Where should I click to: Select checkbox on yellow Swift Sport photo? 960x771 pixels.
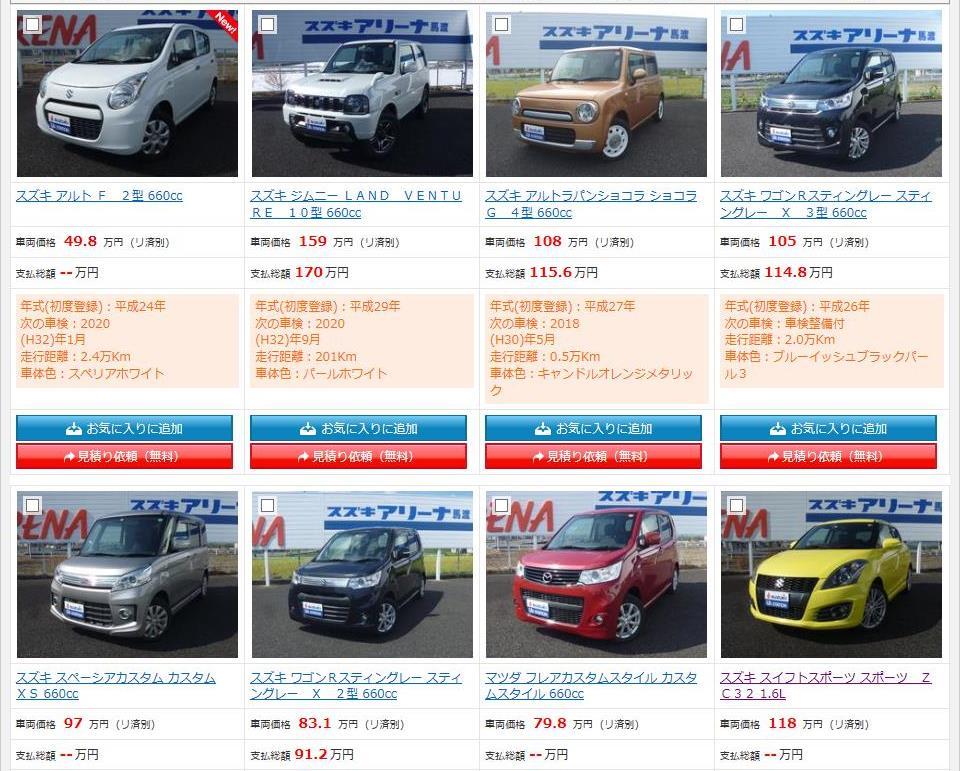point(737,505)
